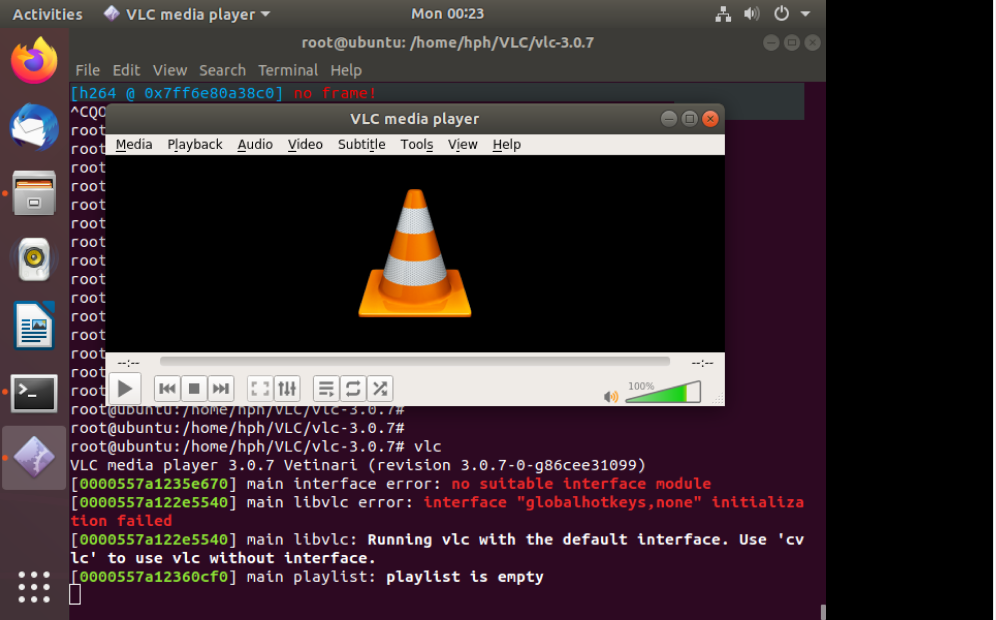Open the Files manager dock icon
996x620 pixels.
coord(34,192)
